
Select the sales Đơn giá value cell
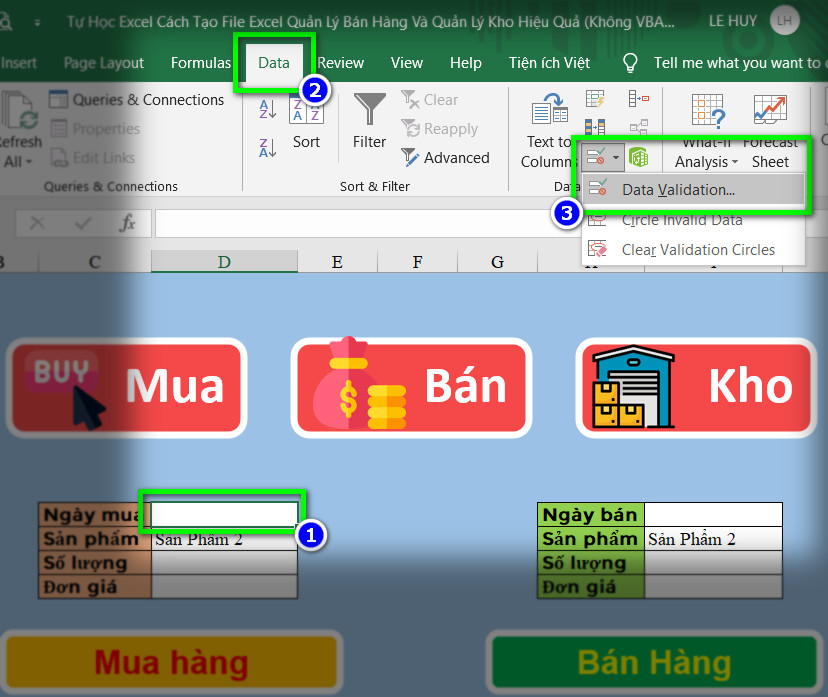(x=713, y=587)
